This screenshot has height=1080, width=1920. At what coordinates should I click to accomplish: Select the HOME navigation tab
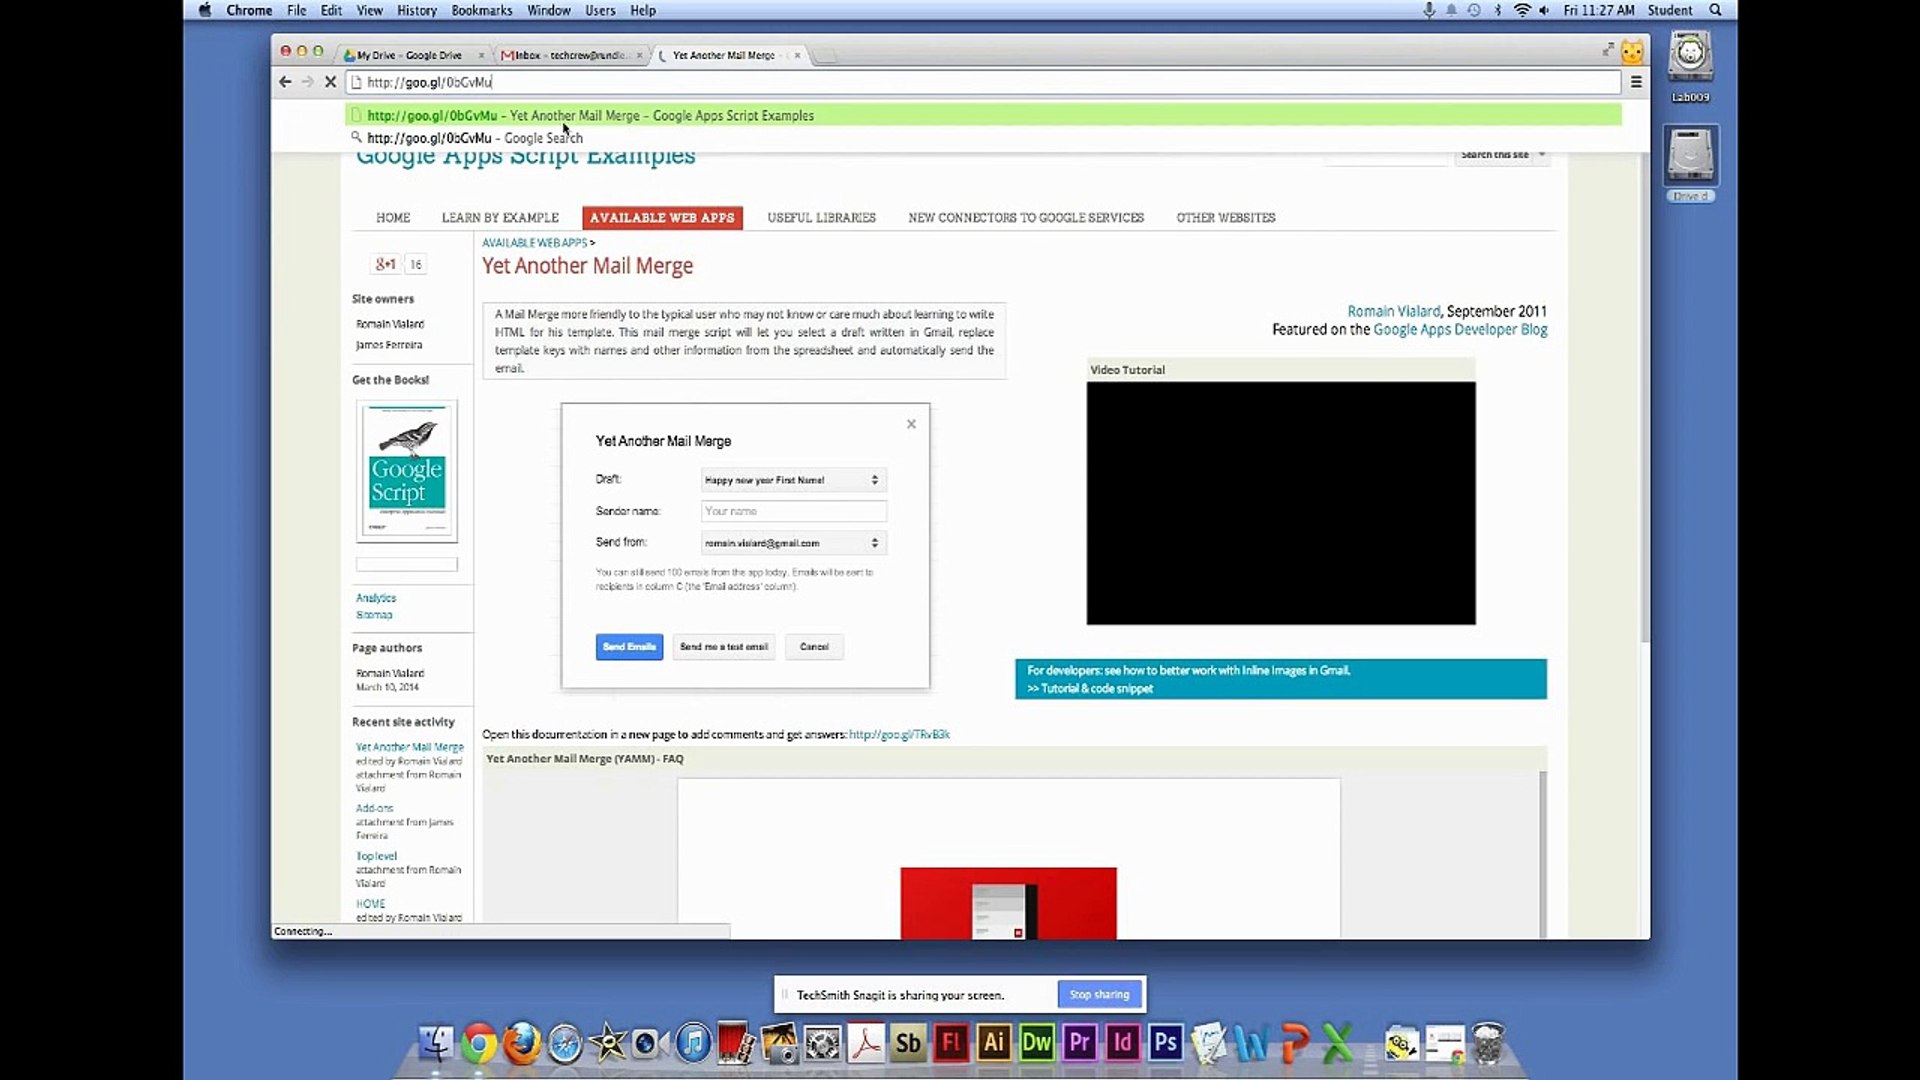tap(393, 218)
